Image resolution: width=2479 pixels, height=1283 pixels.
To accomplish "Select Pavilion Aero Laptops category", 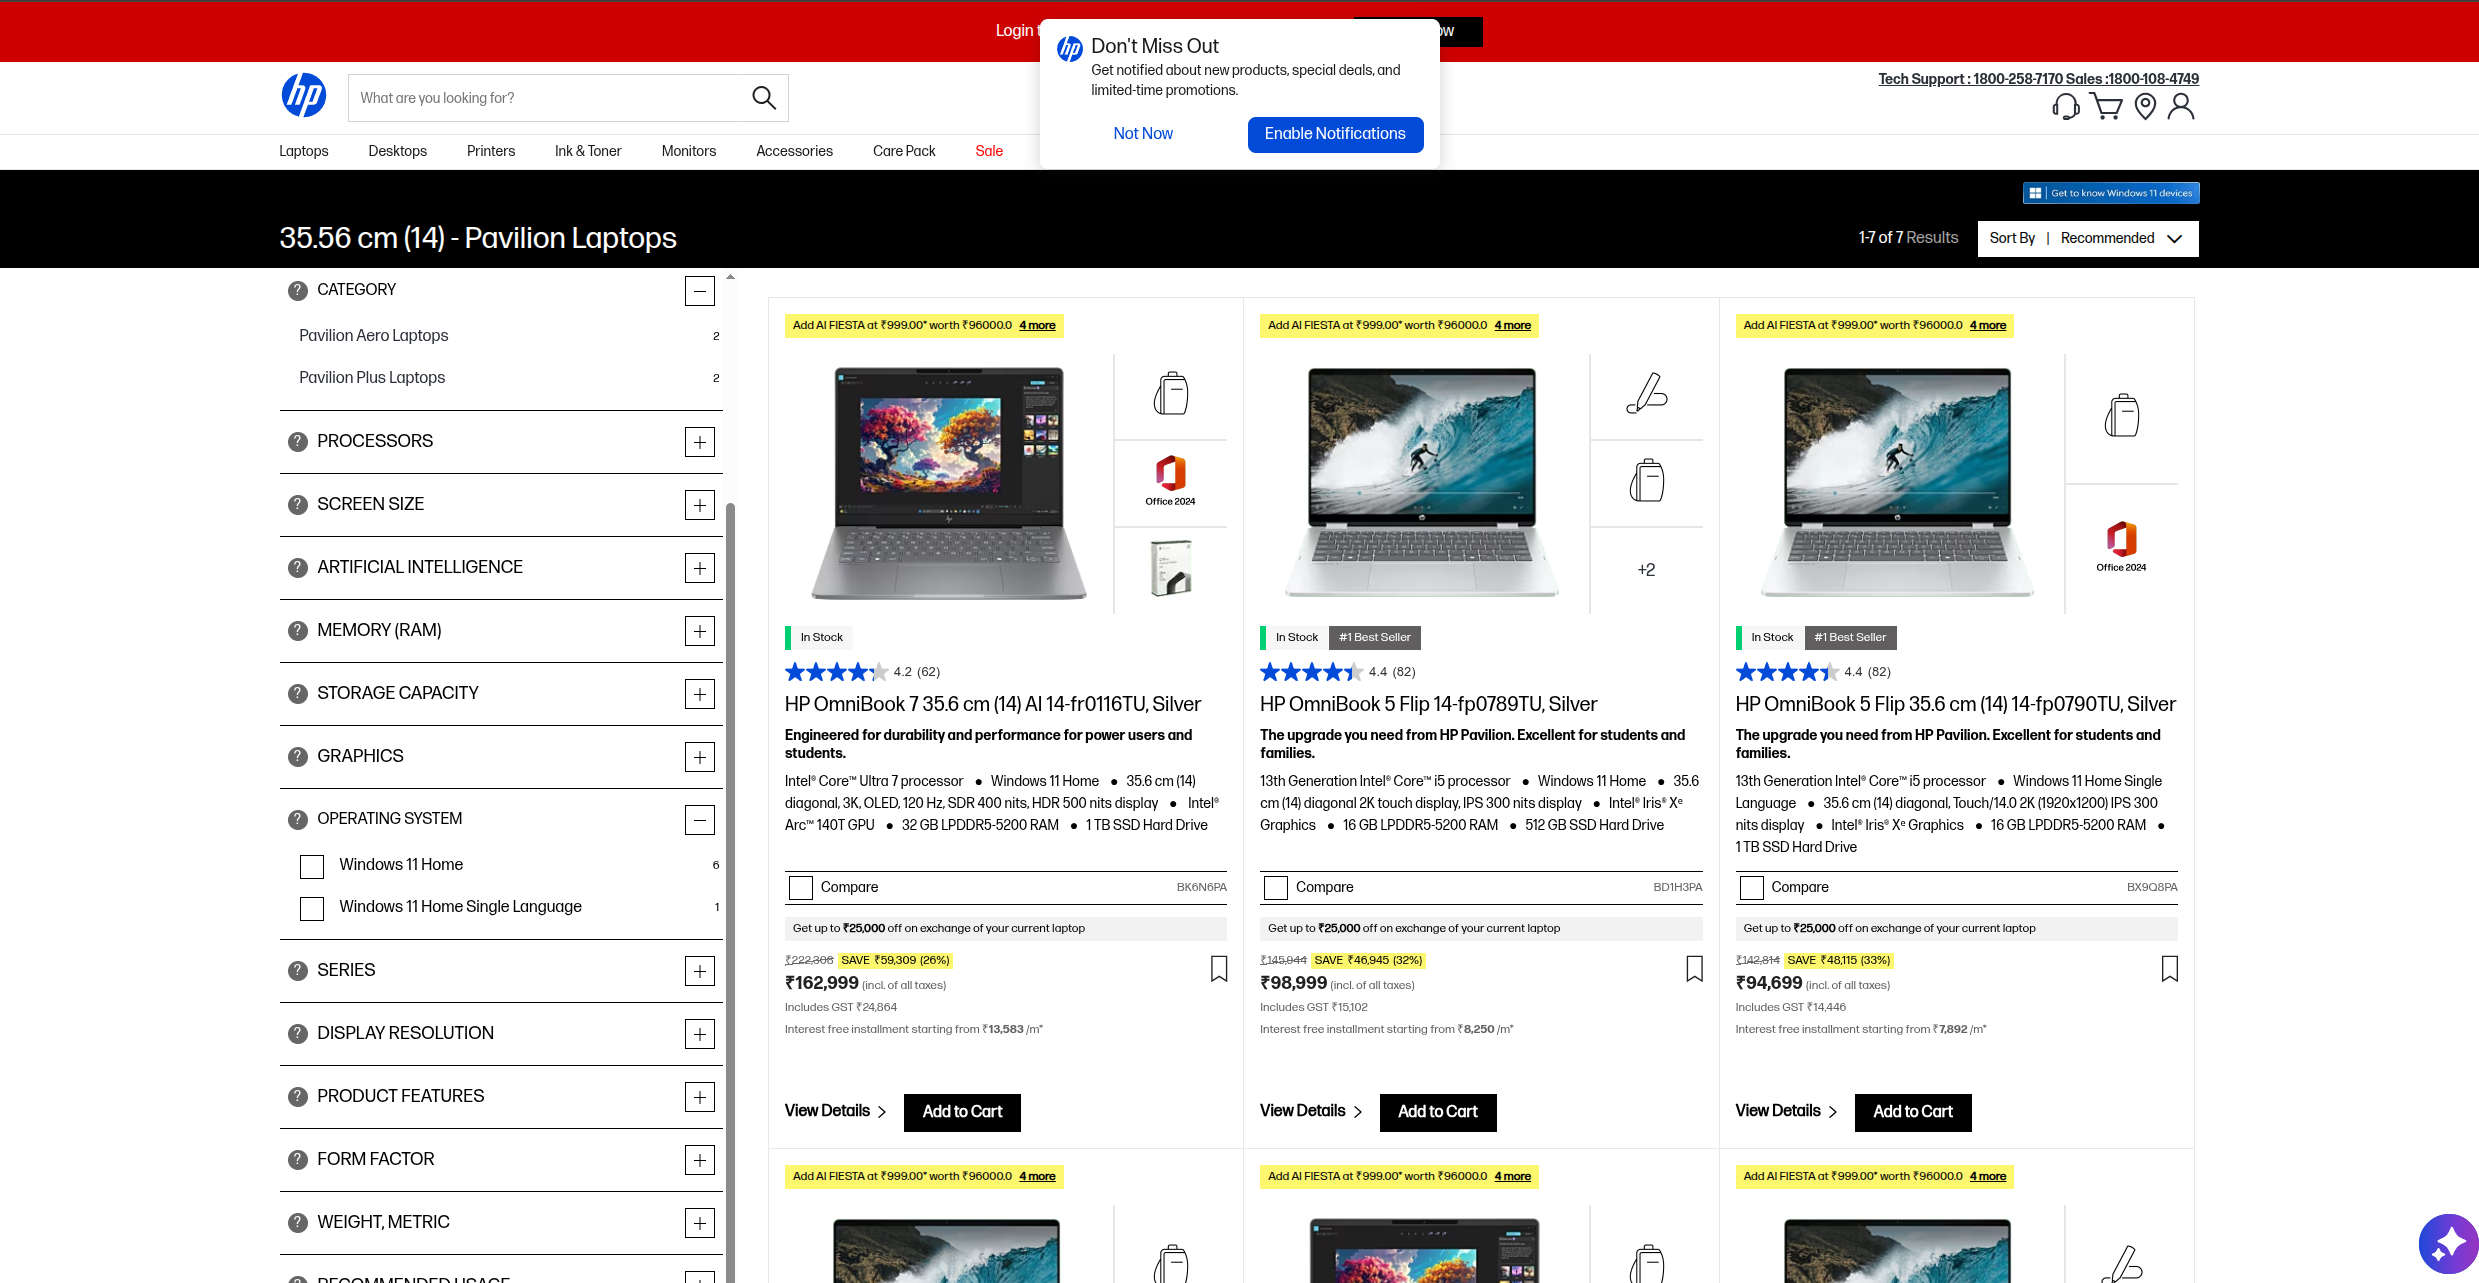I will [373, 336].
